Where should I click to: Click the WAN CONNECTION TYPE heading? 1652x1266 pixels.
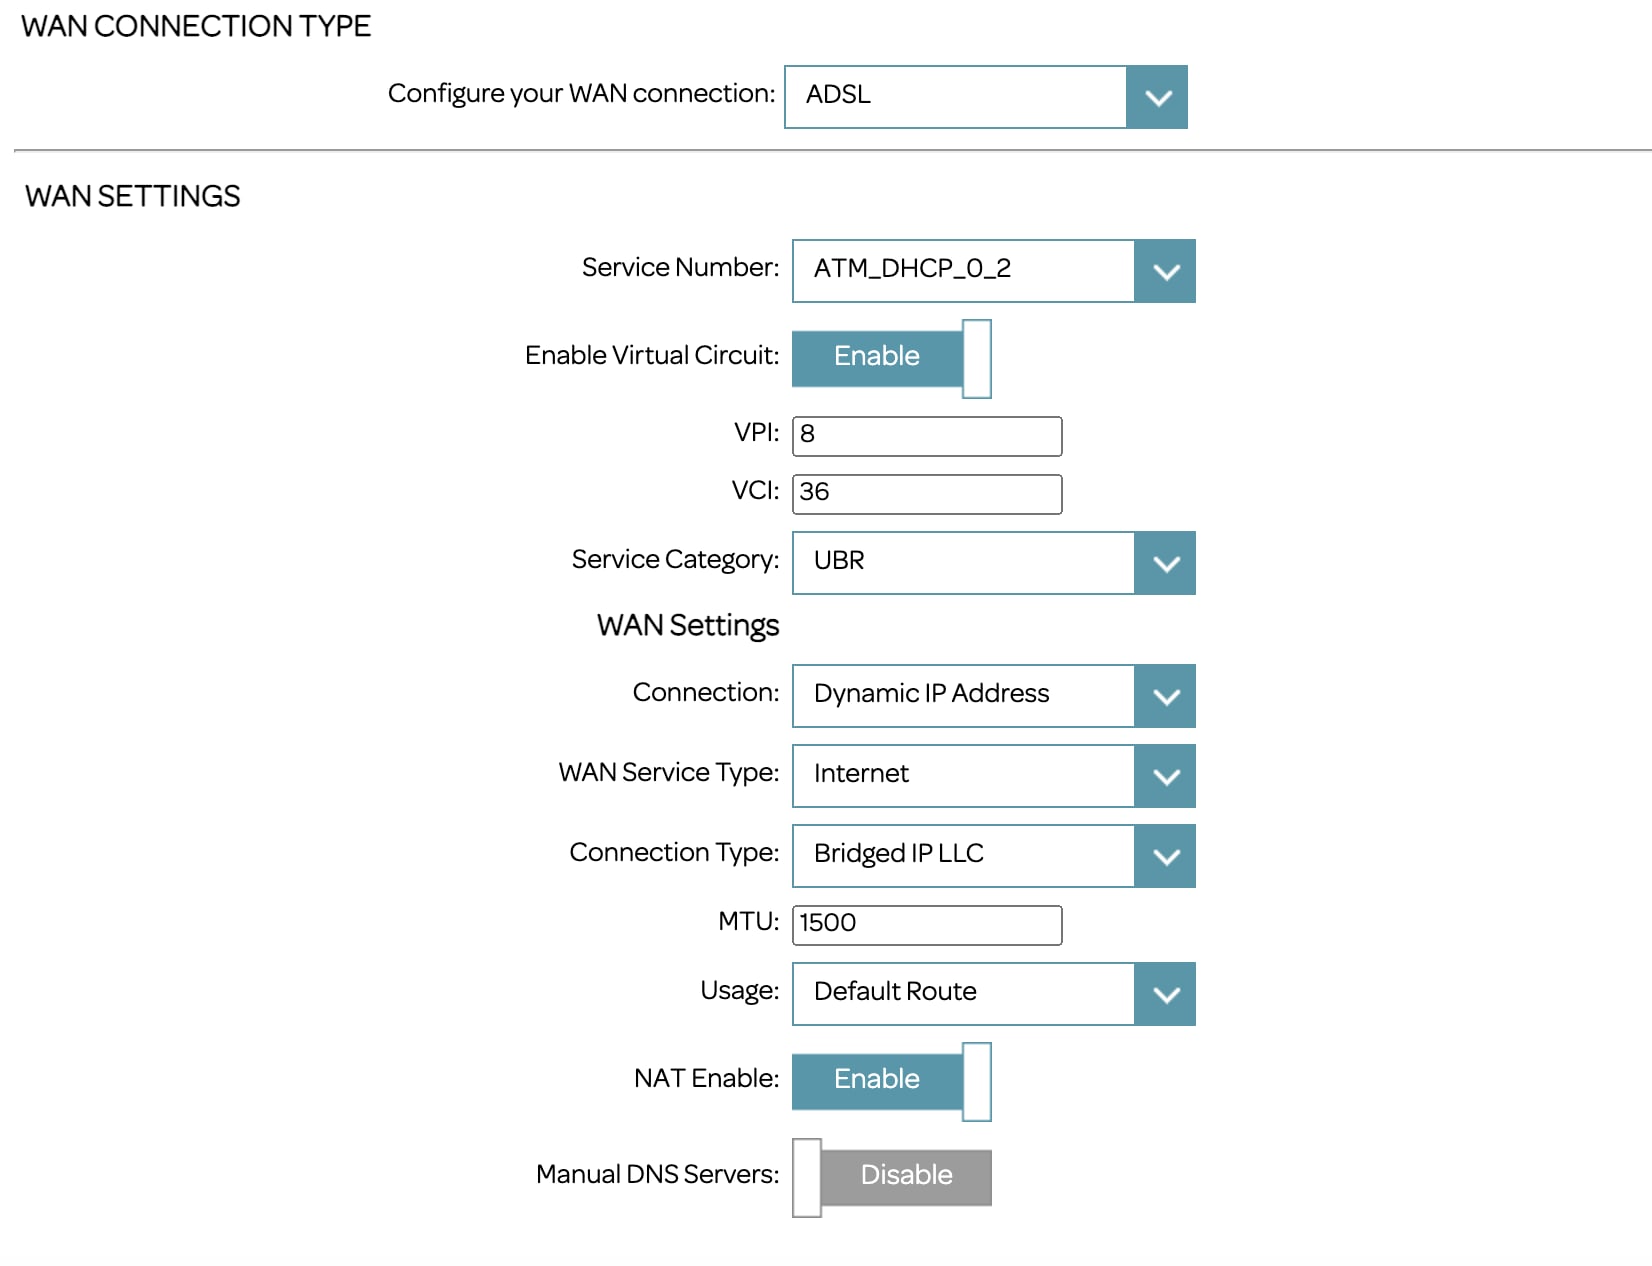point(196,26)
